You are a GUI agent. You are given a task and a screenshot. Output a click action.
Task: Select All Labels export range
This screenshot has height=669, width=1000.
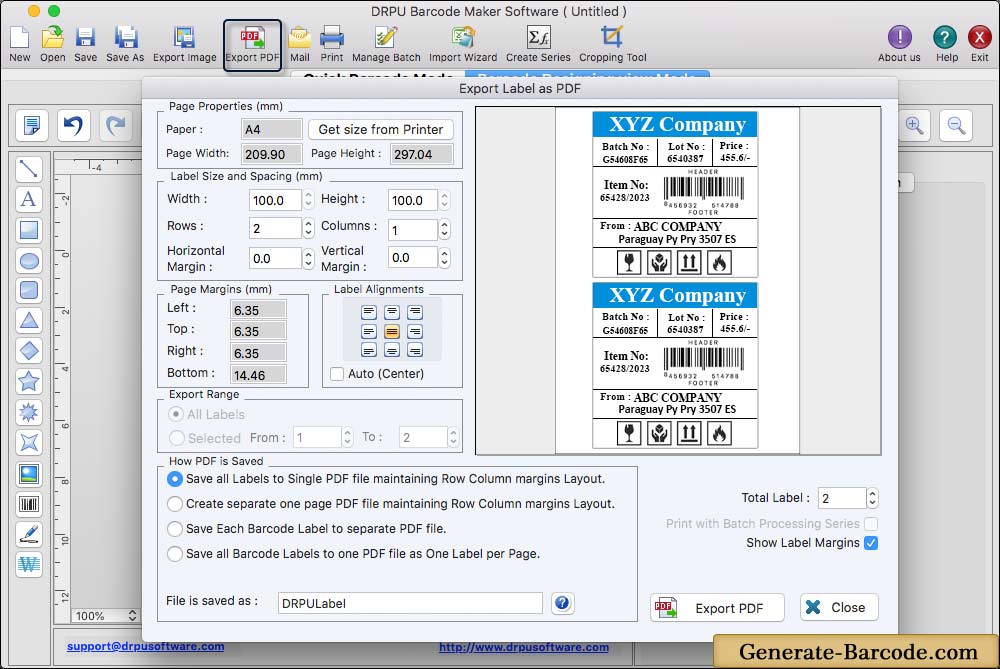(176, 415)
